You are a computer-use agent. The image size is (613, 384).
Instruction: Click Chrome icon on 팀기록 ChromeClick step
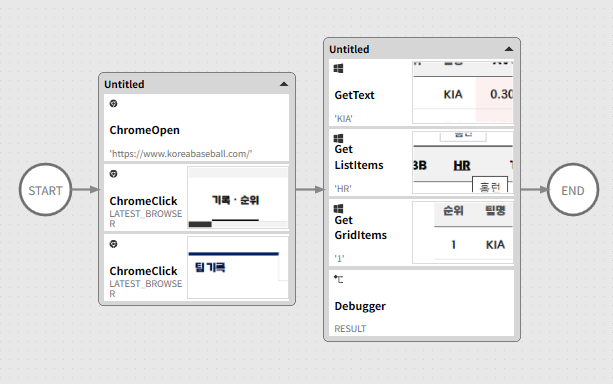(x=113, y=244)
